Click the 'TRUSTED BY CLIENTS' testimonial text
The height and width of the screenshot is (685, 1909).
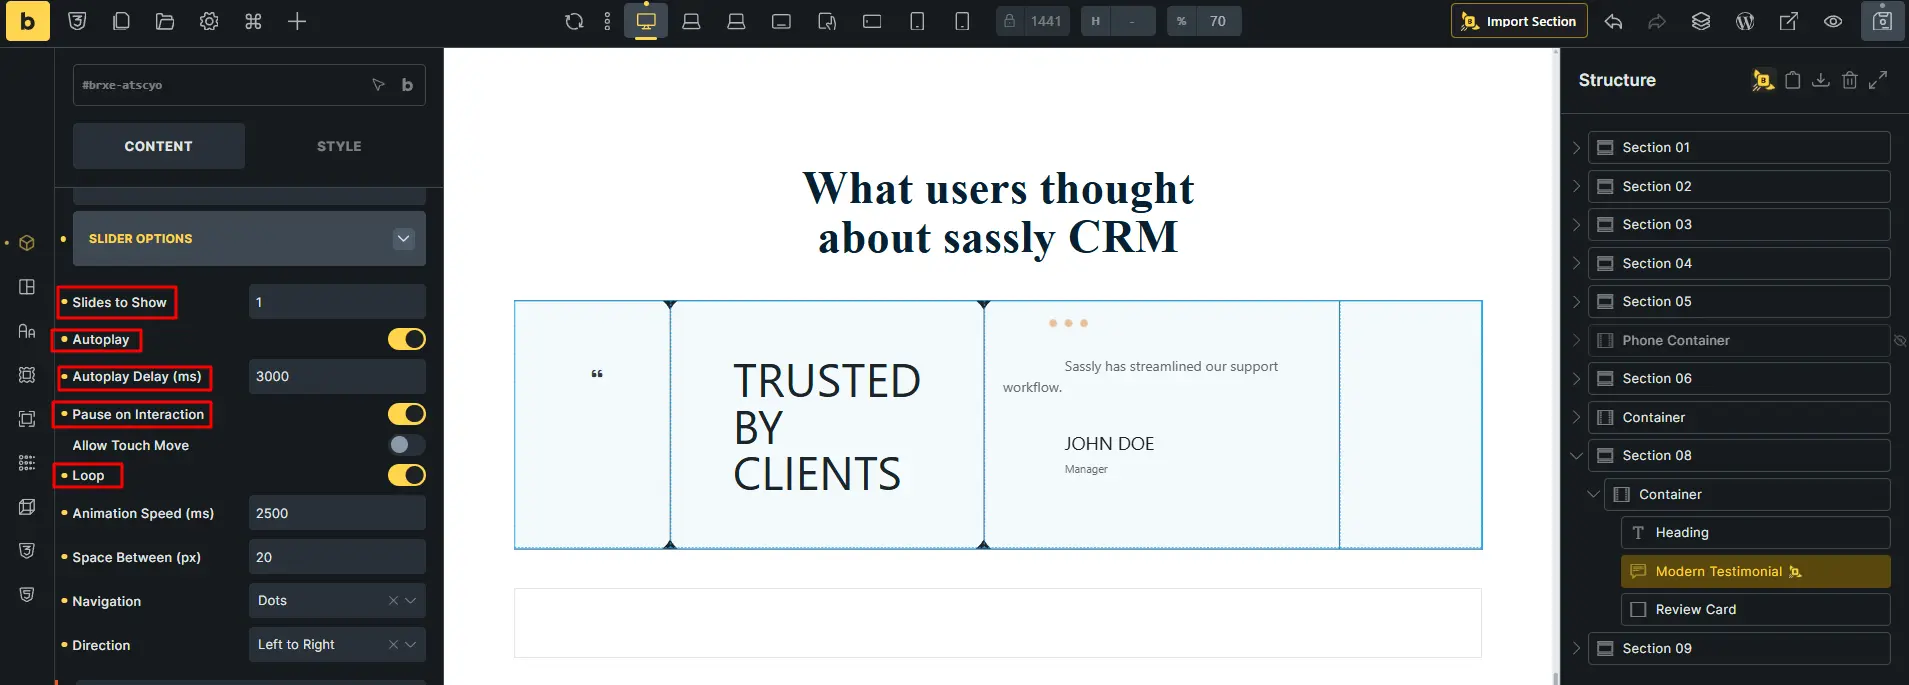pyautogui.click(x=826, y=427)
